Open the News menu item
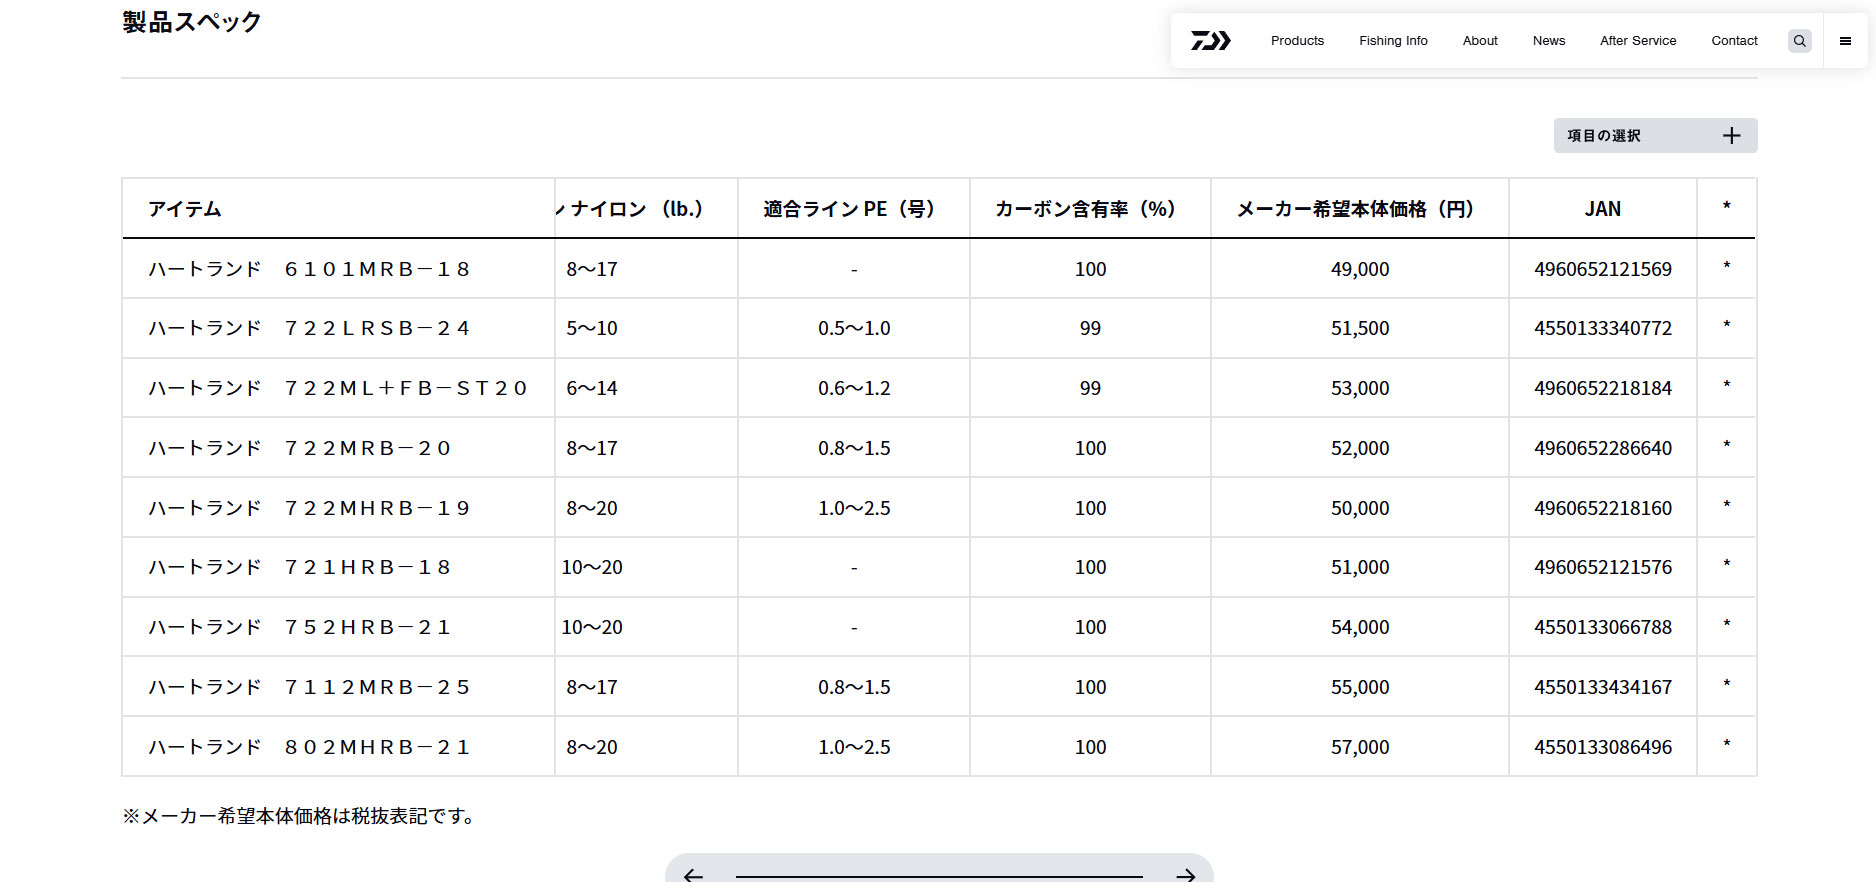1876x882 pixels. 1549,41
